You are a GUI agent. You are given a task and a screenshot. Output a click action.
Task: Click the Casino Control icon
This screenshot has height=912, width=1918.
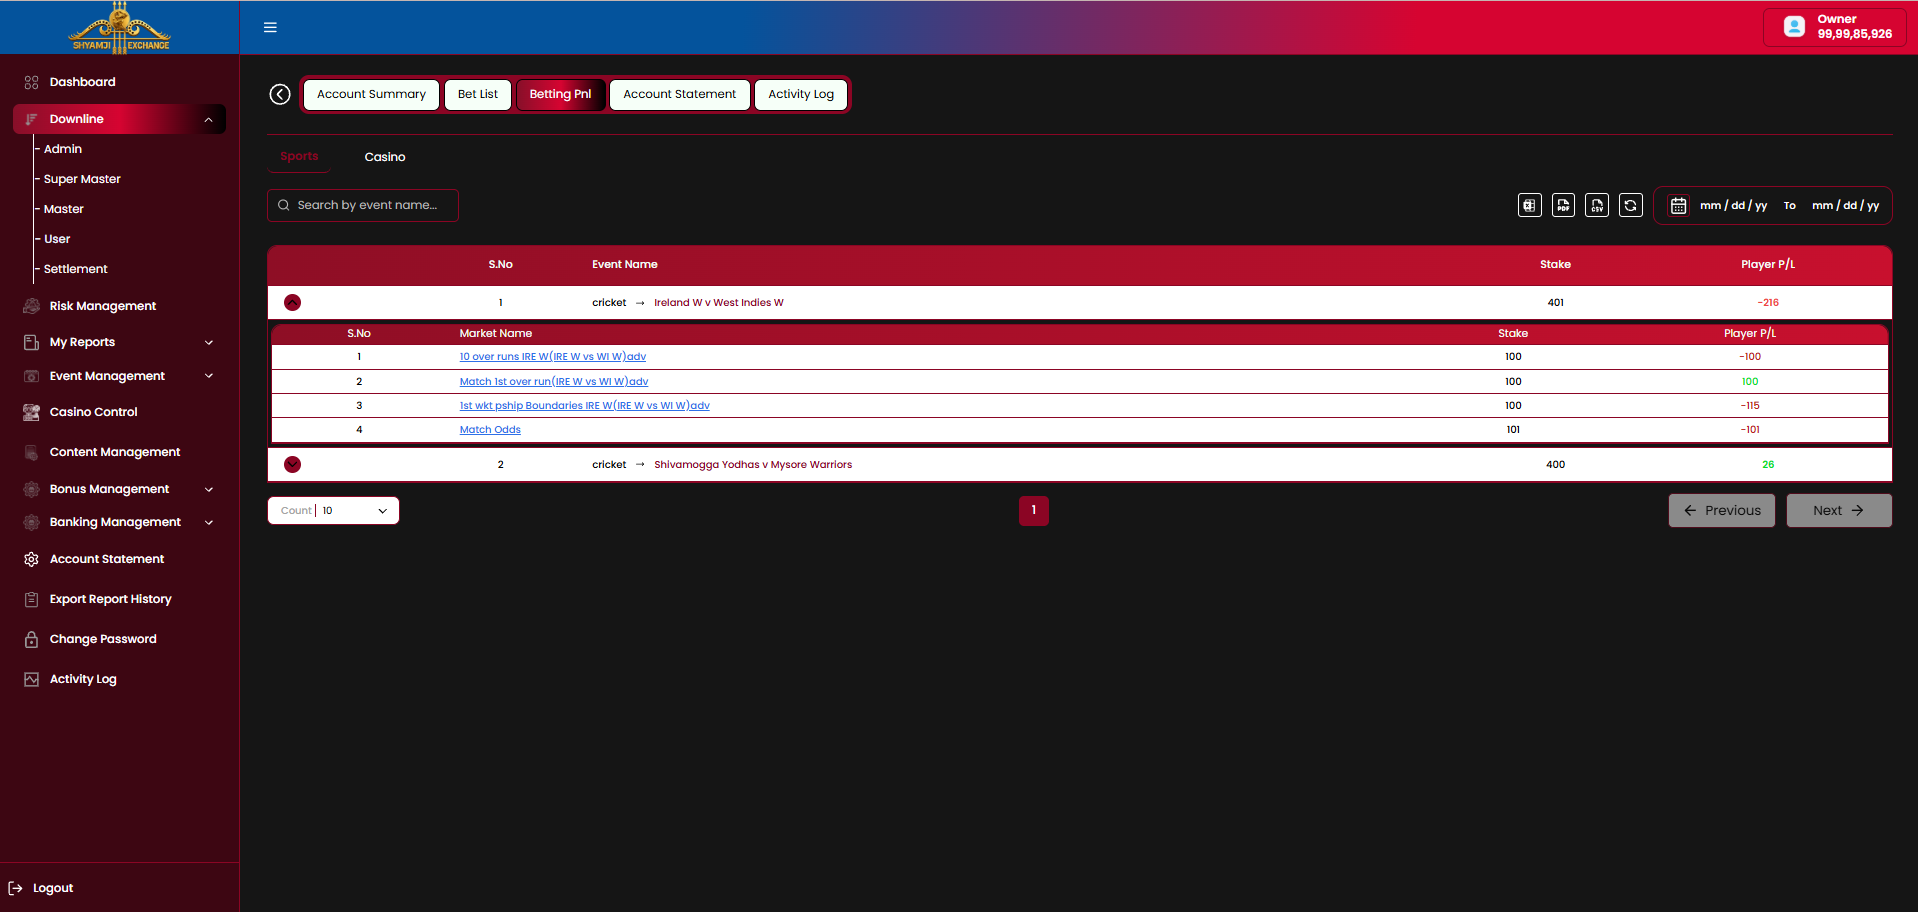(x=31, y=412)
